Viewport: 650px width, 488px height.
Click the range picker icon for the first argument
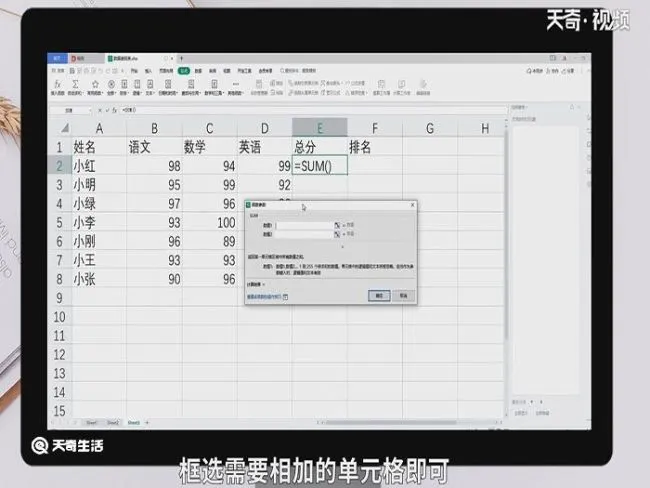337,225
